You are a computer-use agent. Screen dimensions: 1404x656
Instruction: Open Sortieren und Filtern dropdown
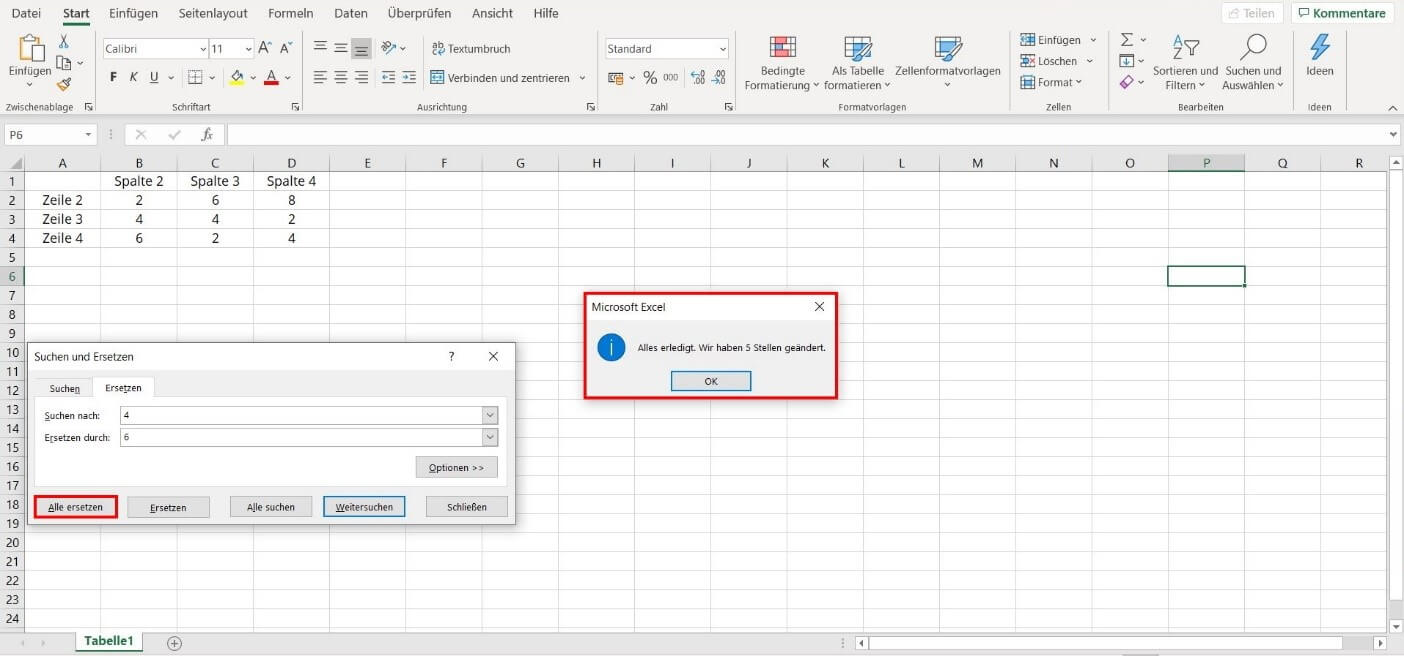click(1185, 63)
